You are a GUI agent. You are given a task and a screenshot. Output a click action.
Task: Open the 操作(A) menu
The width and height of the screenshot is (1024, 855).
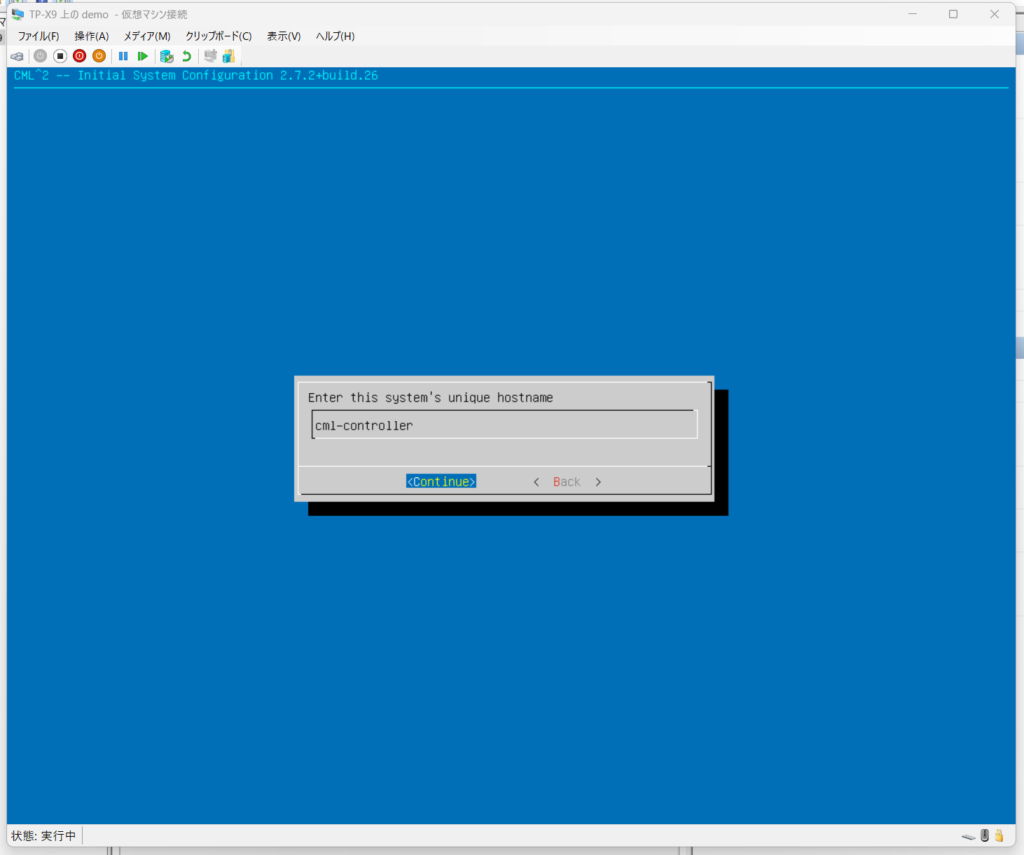point(91,36)
